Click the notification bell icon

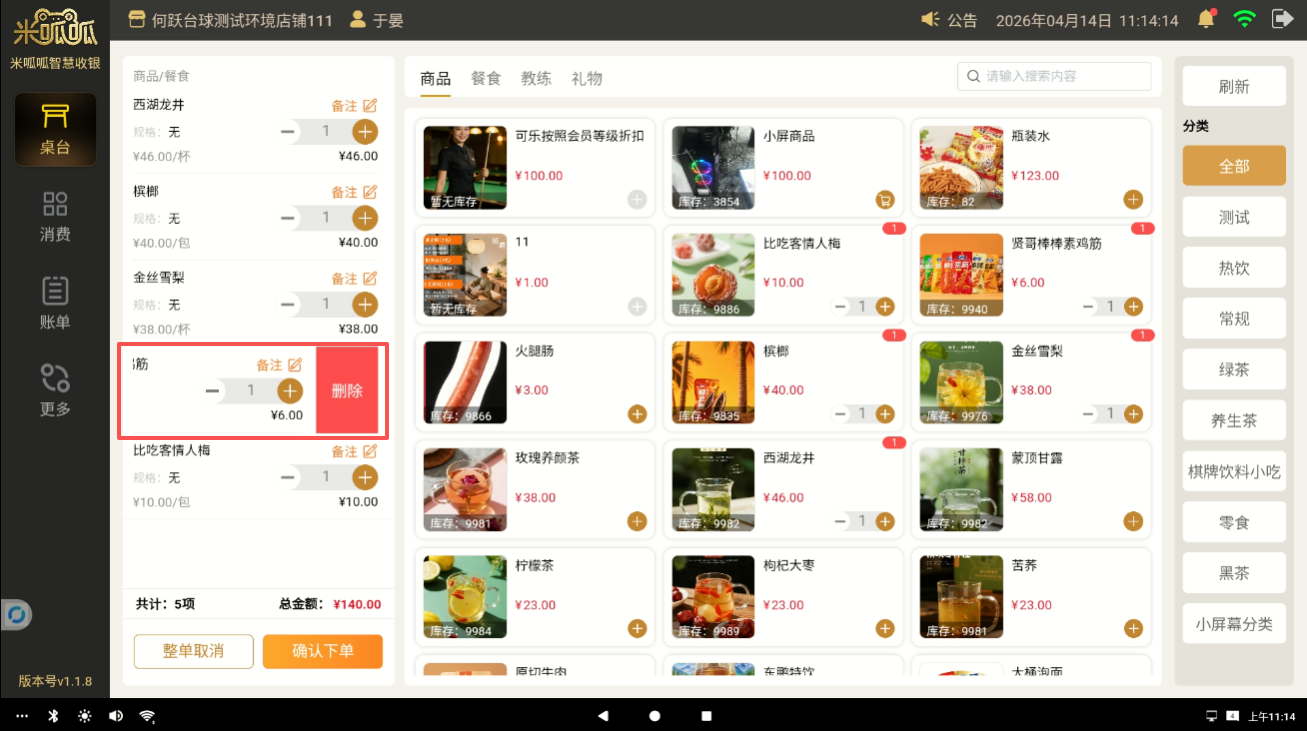[1206, 19]
